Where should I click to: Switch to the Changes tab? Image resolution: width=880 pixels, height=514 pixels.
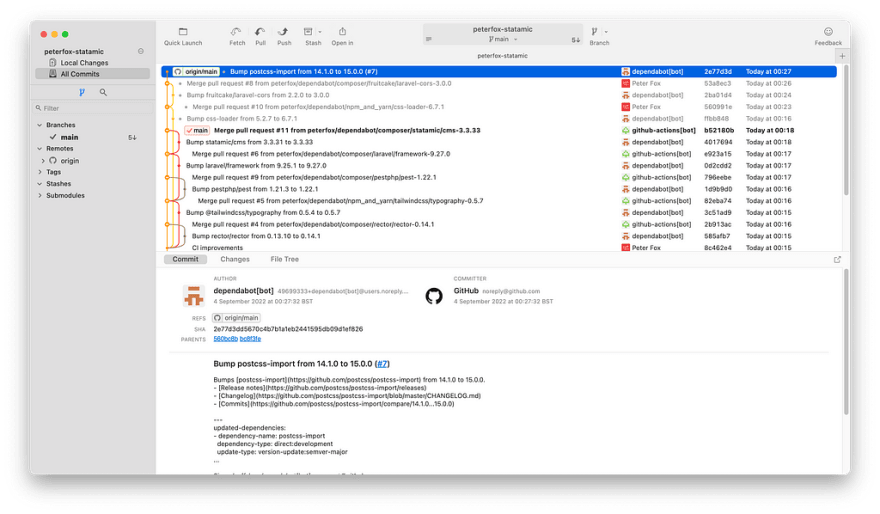click(x=235, y=259)
